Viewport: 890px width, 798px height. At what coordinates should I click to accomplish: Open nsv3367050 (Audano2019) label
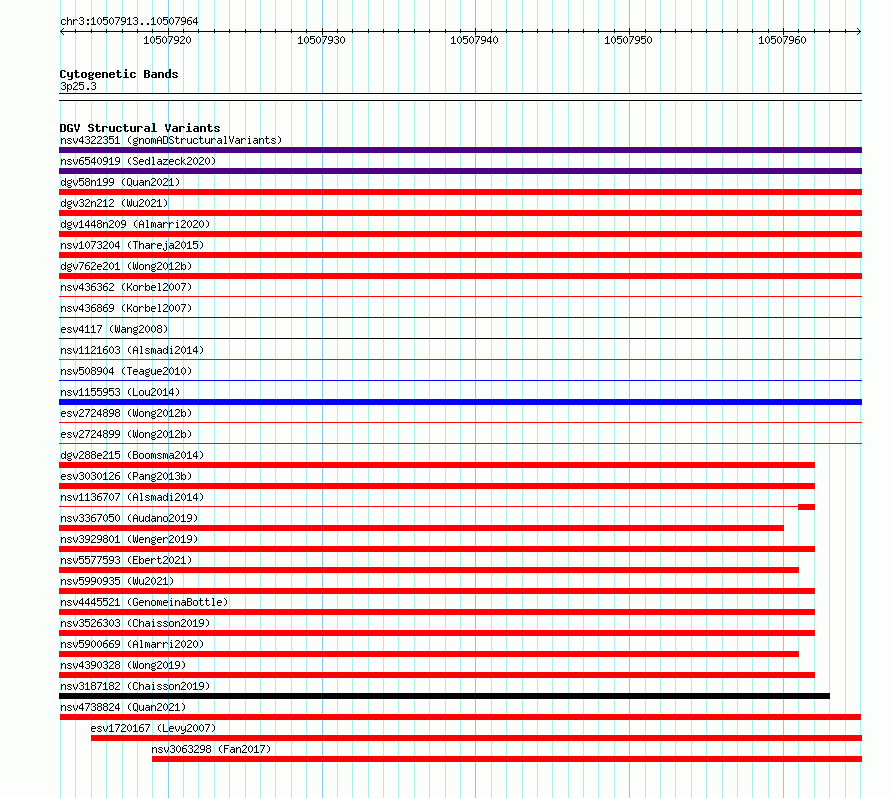point(129,518)
